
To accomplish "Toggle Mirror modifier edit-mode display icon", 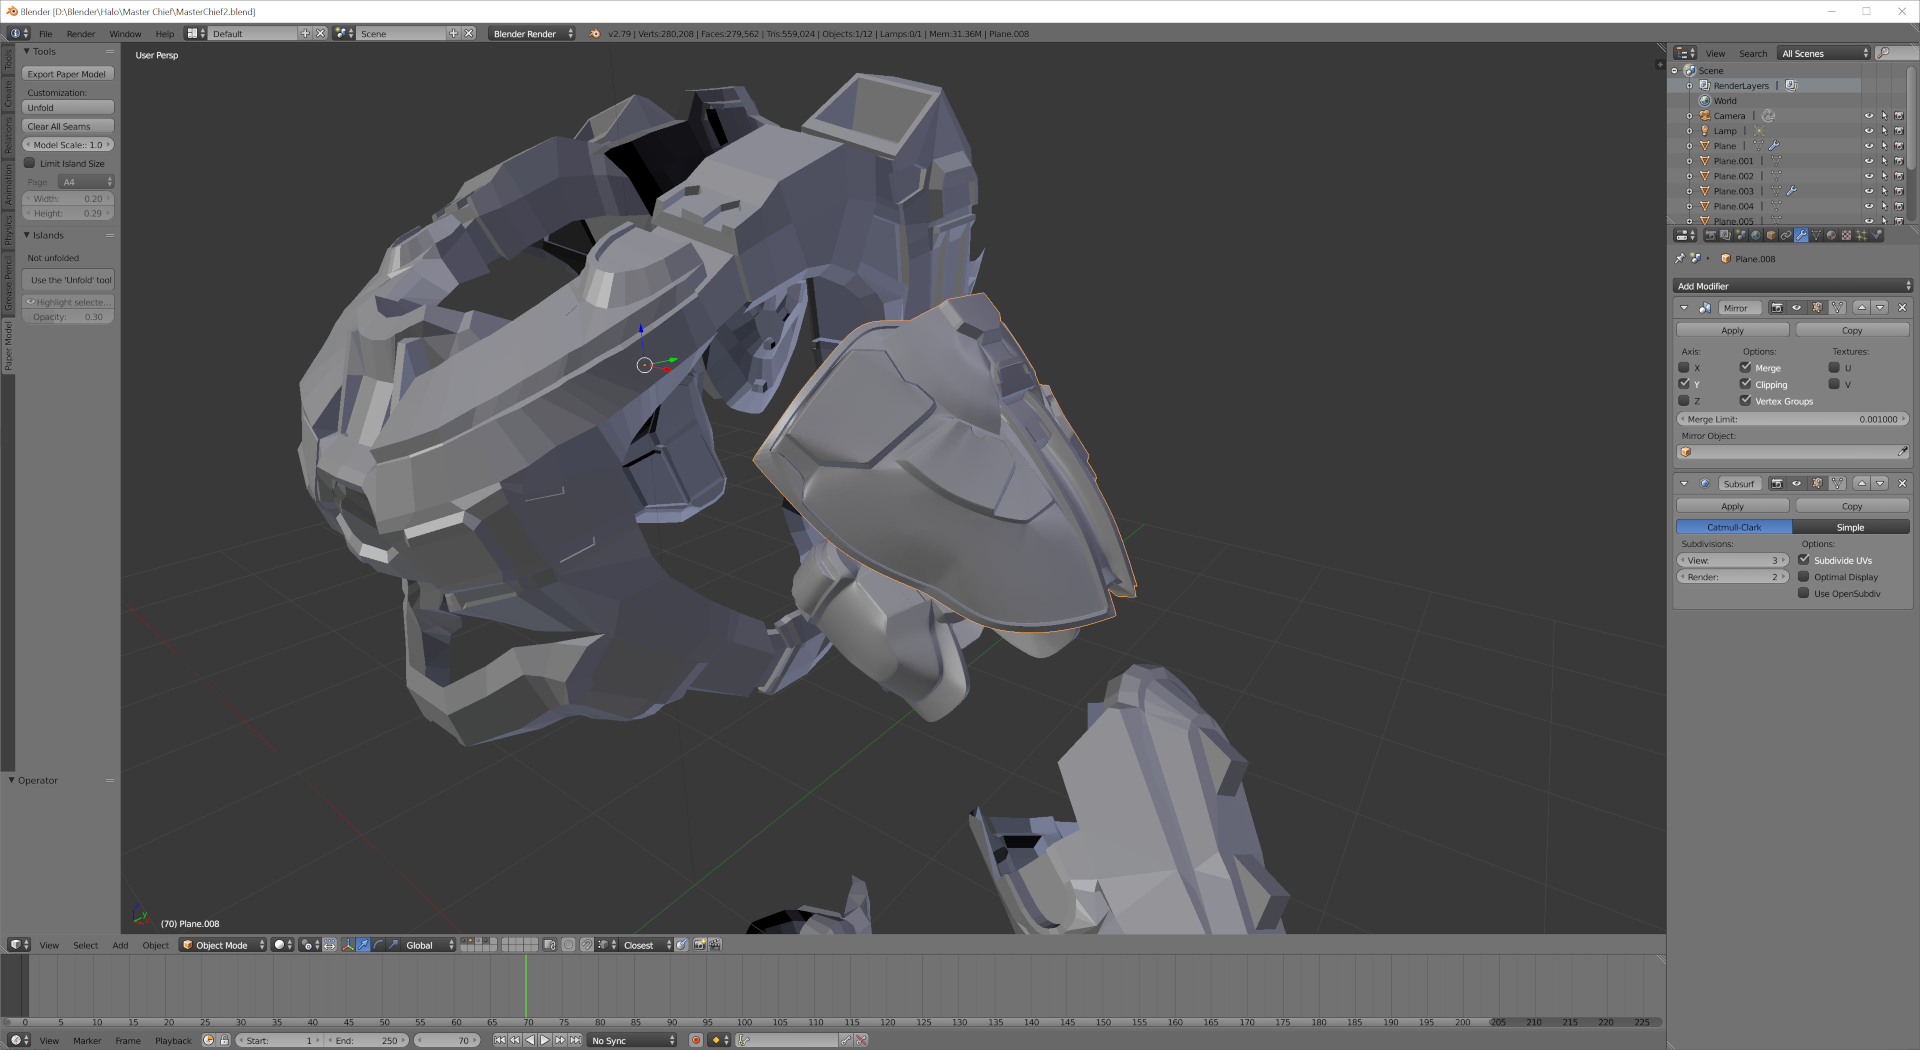I will (x=1817, y=308).
